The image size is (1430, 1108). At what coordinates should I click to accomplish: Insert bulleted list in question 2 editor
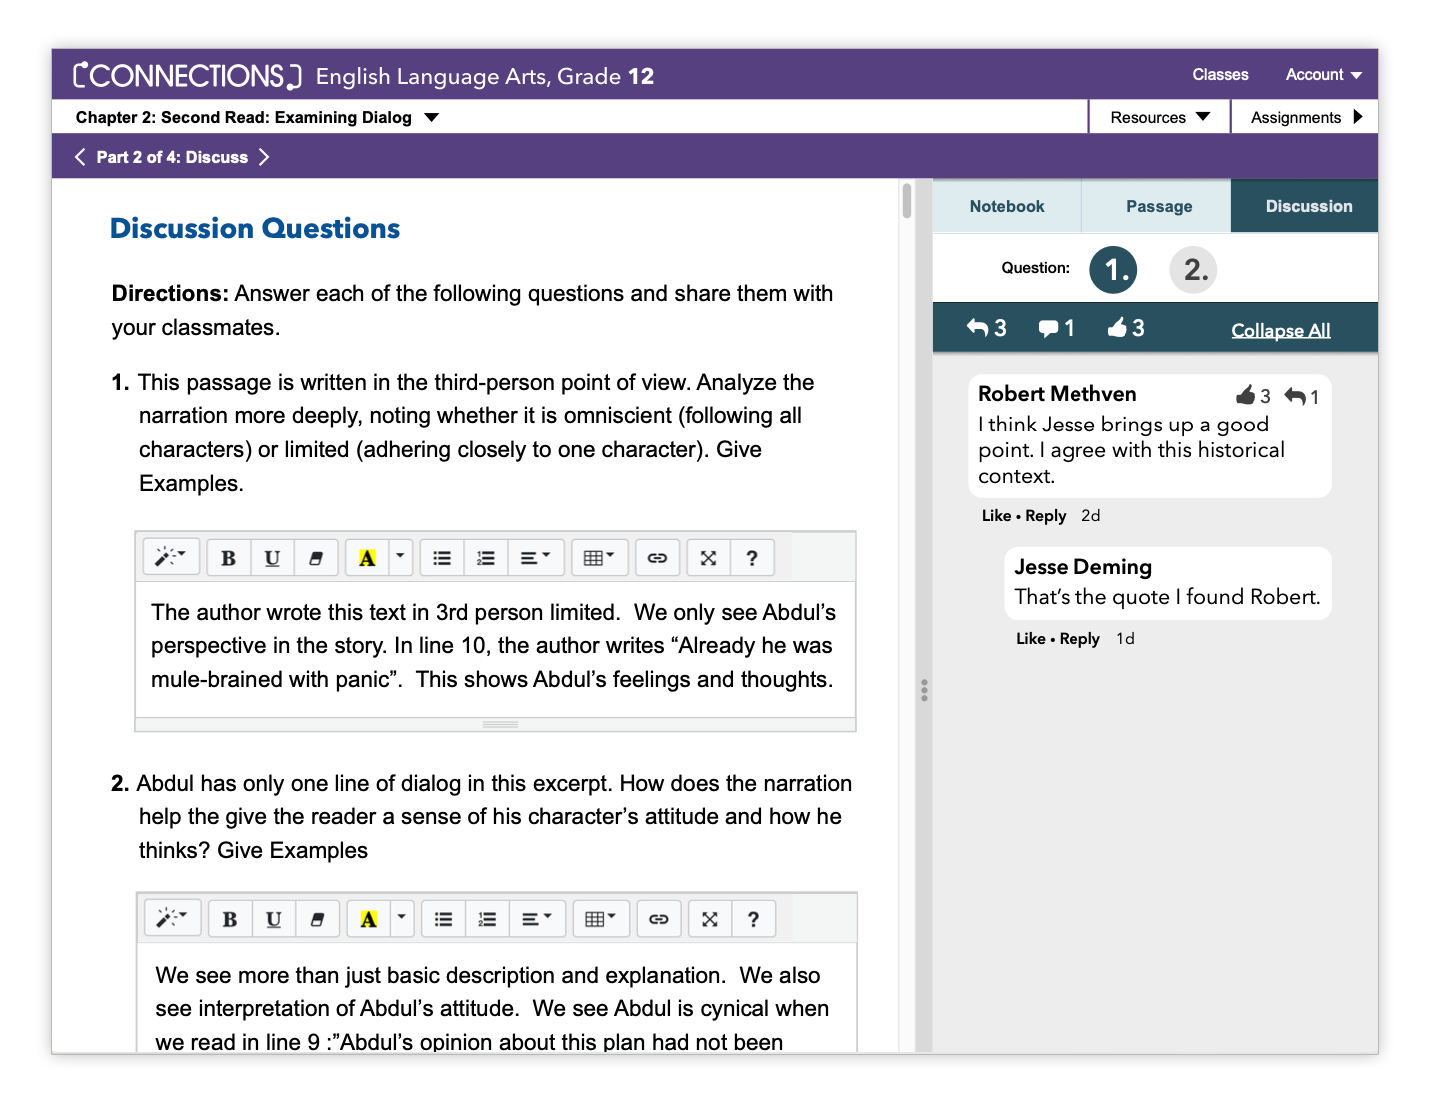click(x=444, y=918)
